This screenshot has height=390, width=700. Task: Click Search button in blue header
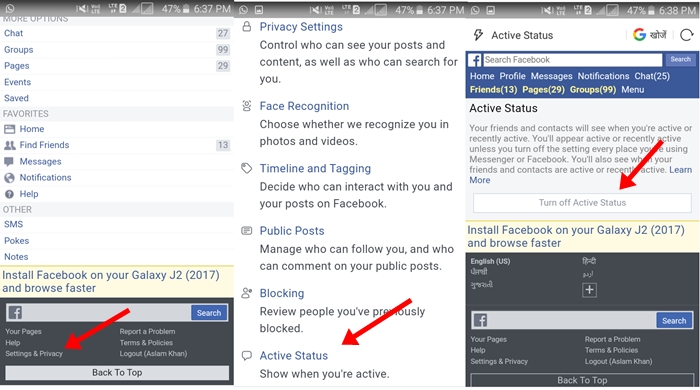click(x=680, y=59)
